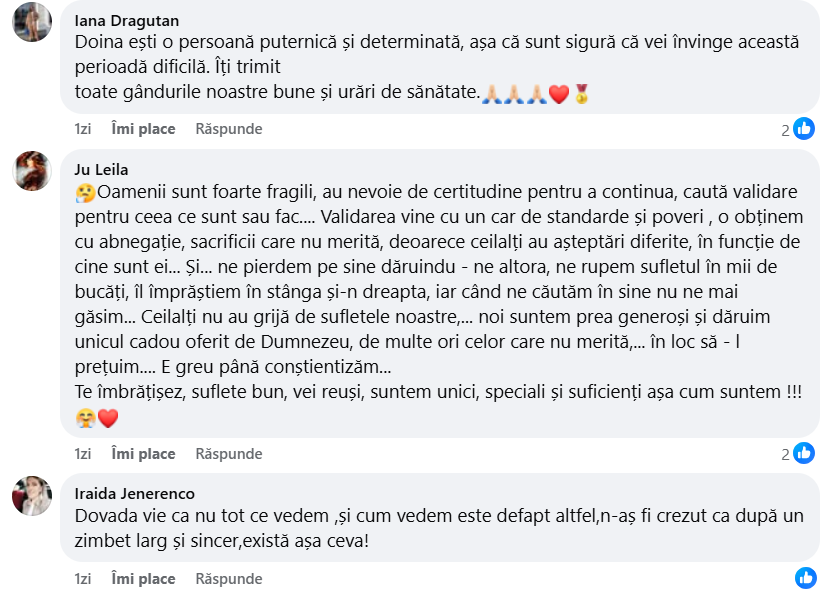Click the 1zi timestamp on Iraida's comment
This screenshot has width=825, height=598.
[83, 579]
